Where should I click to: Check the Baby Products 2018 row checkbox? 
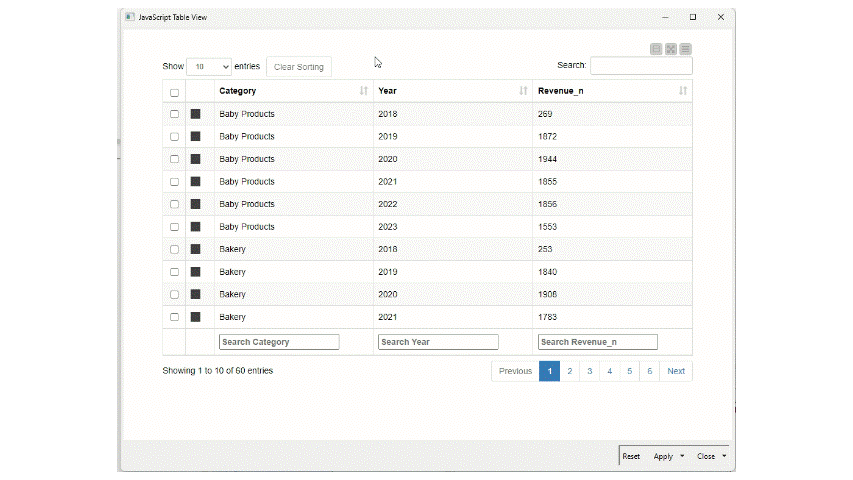tap(174, 114)
